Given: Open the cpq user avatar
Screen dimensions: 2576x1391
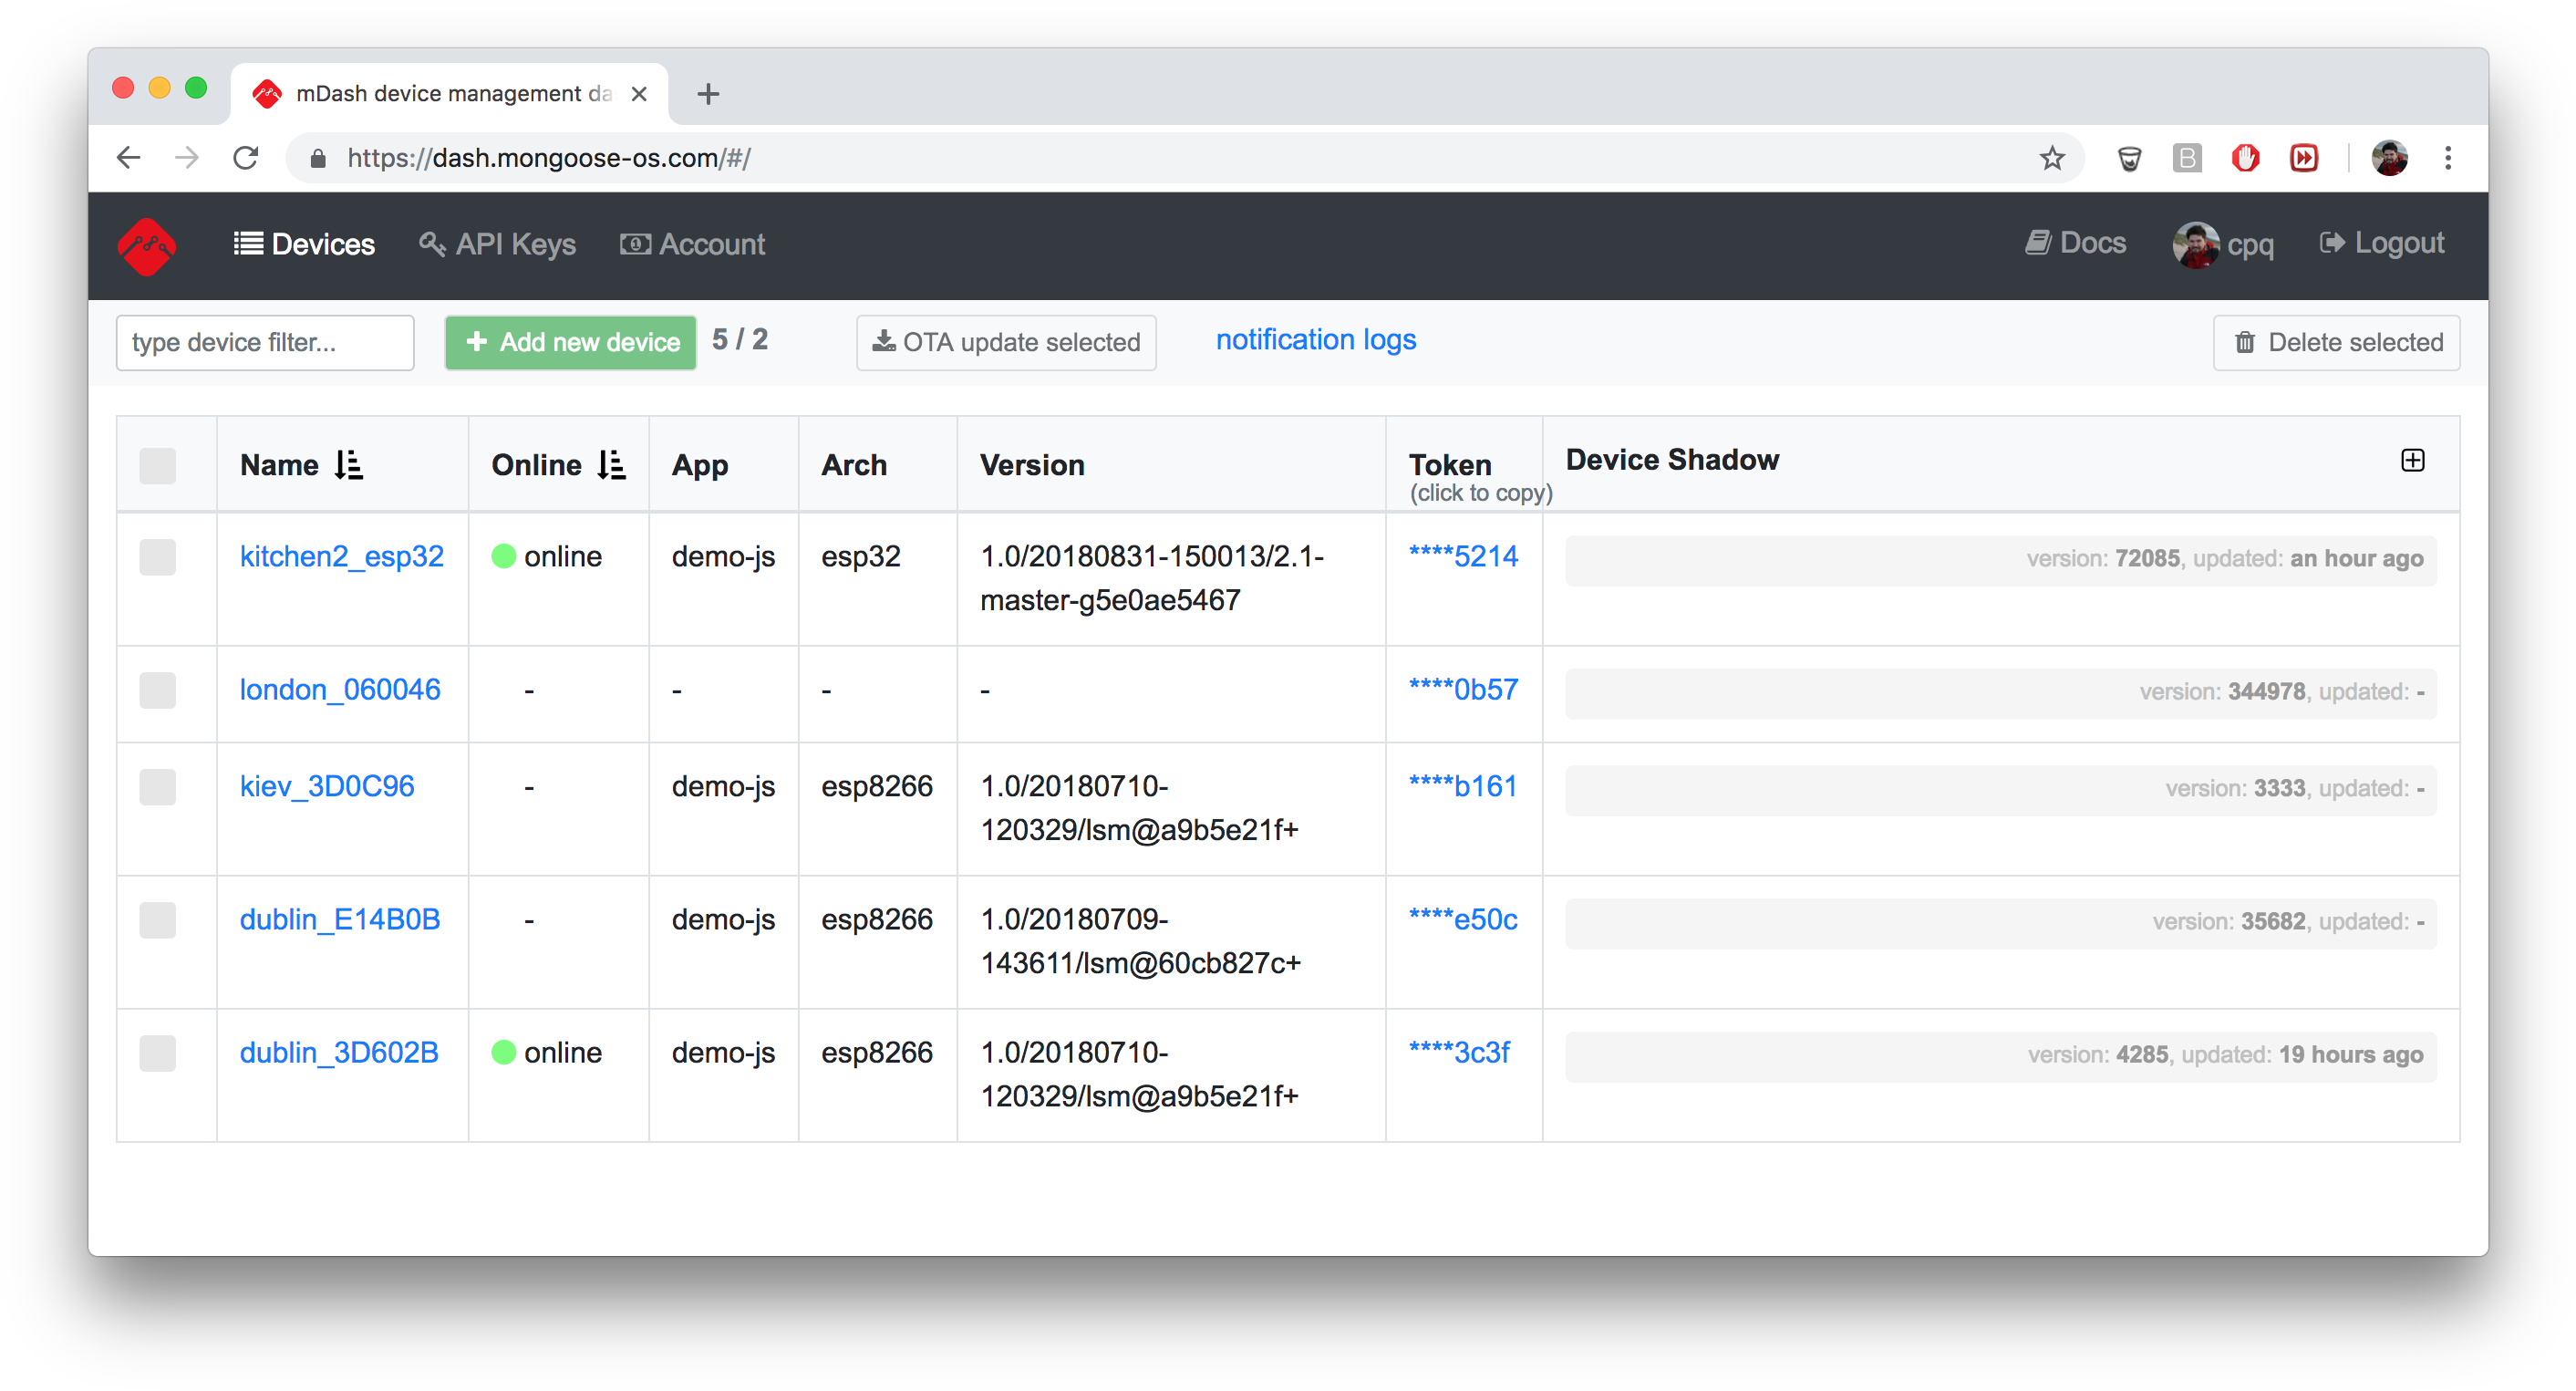Looking at the screenshot, I should point(2195,245).
